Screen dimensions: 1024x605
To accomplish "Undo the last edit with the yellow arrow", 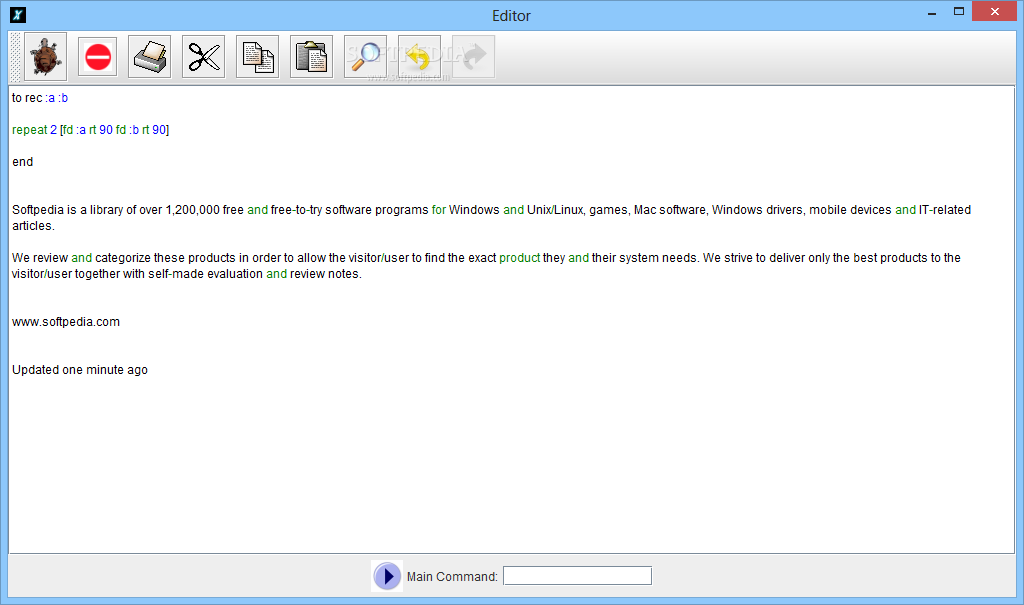I will tap(419, 57).
